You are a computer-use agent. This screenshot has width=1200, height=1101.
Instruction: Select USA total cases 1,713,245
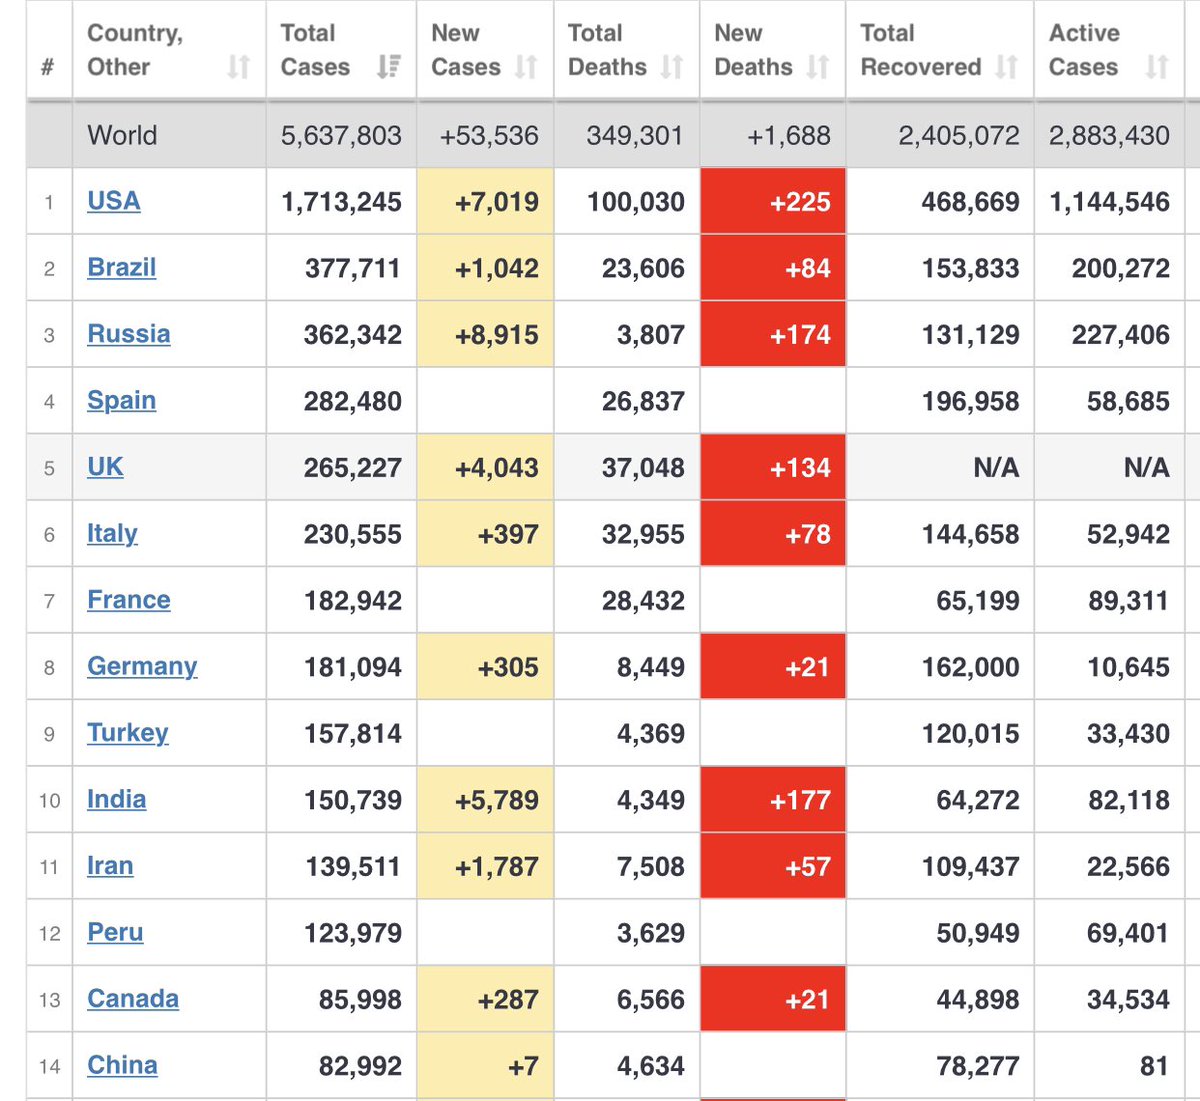click(341, 202)
